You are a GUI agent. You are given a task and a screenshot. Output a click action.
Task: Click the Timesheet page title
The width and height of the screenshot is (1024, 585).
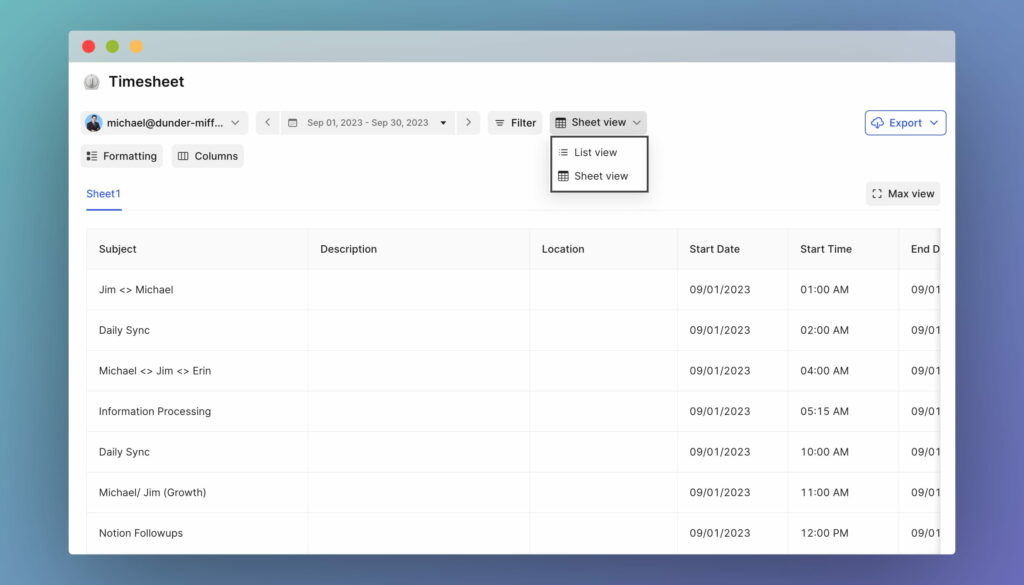coord(146,82)
